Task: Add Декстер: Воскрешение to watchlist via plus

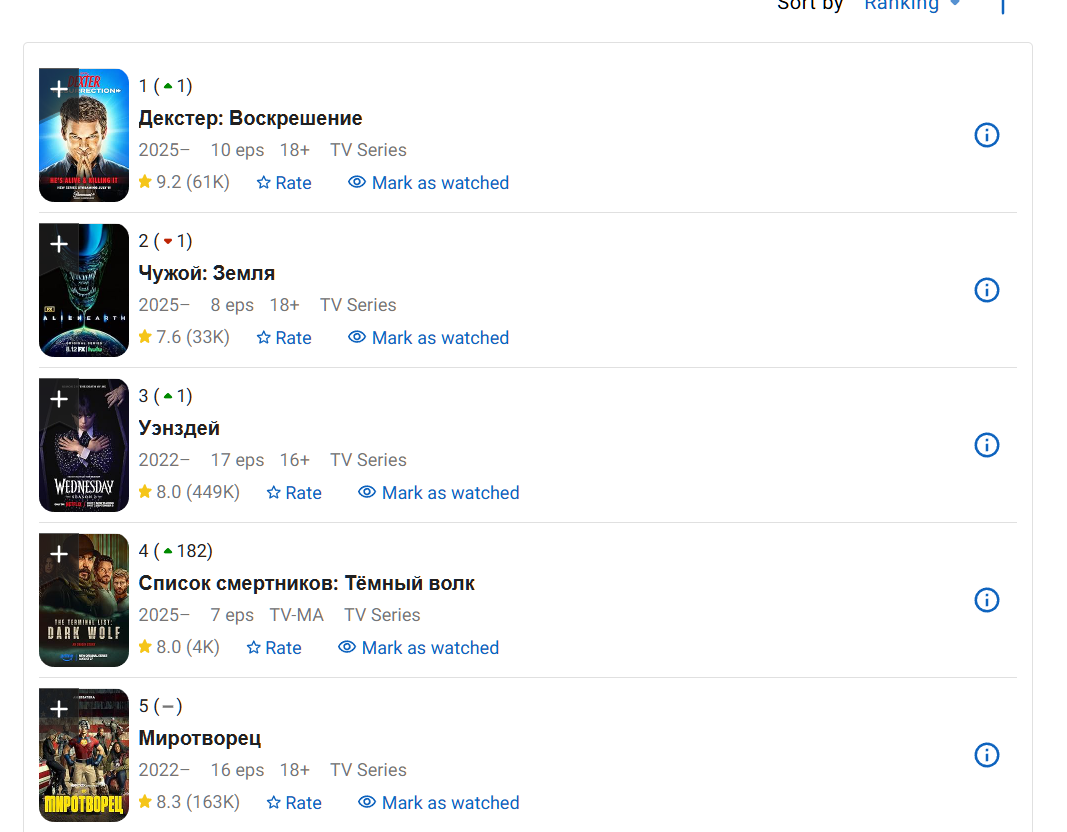Action: 59,88
